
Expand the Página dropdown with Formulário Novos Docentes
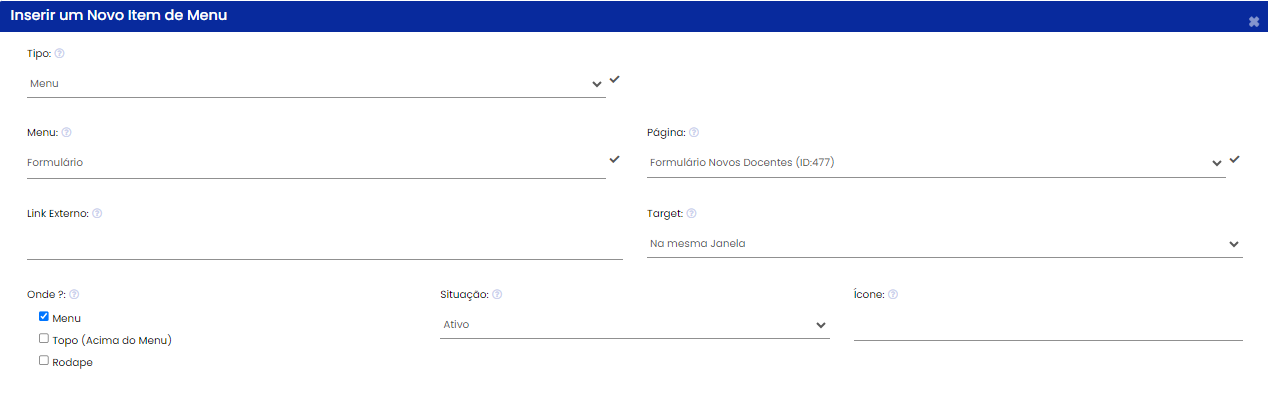coord(936,163)
